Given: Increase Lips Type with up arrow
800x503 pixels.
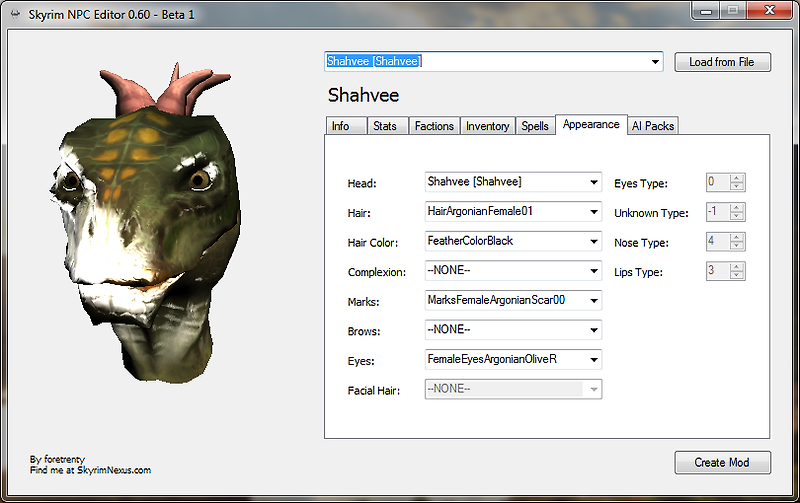Looking at the screenshot, I should (737, 267).
